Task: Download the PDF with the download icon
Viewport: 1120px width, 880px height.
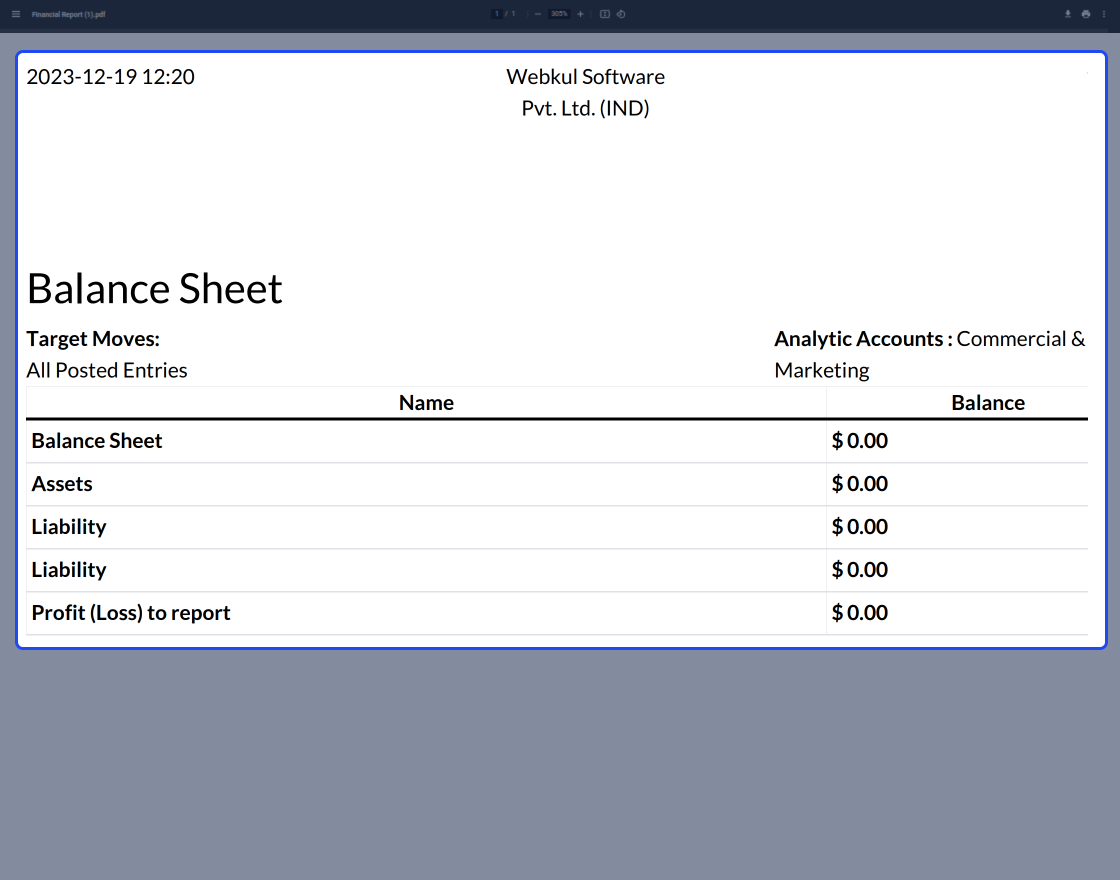Action: point(1068,14)
